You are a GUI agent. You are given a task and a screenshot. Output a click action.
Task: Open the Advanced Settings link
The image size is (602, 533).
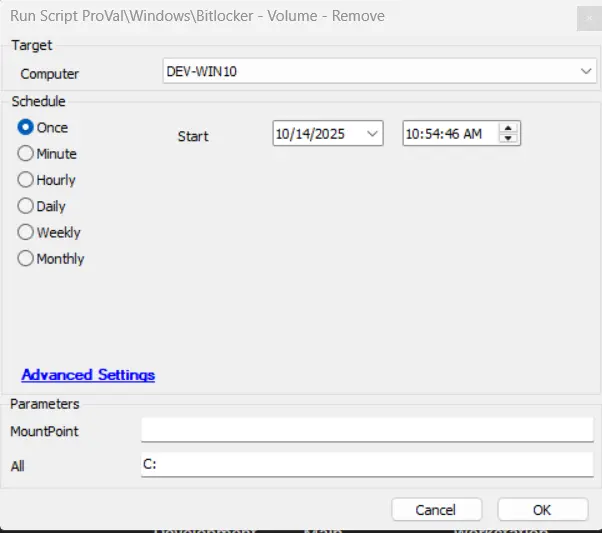(x=88, y=375)
